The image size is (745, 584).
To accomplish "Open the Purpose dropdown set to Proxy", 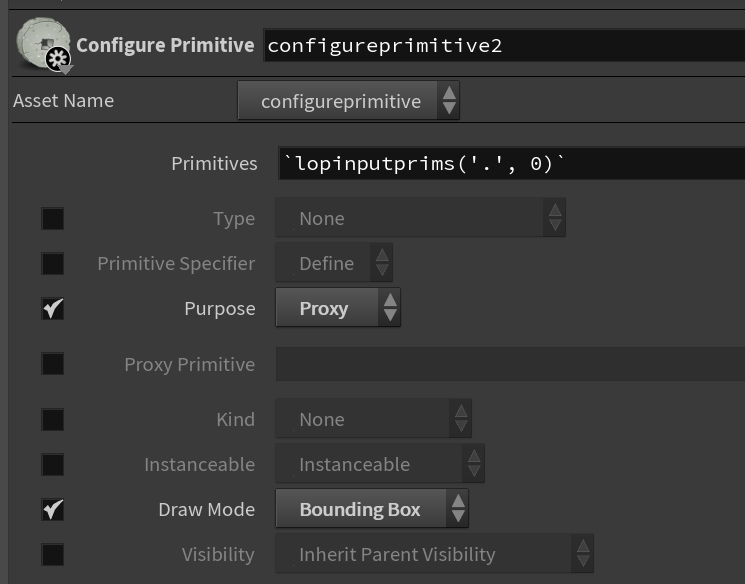I will (x=338, y=308).
